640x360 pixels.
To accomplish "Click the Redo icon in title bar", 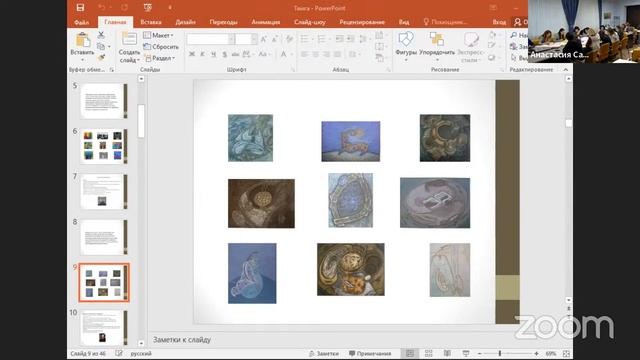I will point(124,7).
